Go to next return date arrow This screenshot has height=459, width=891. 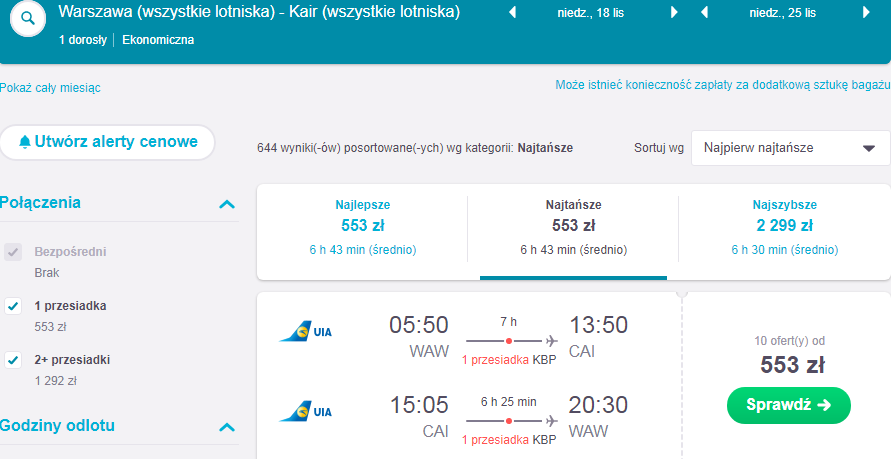(x=867, y=12)
